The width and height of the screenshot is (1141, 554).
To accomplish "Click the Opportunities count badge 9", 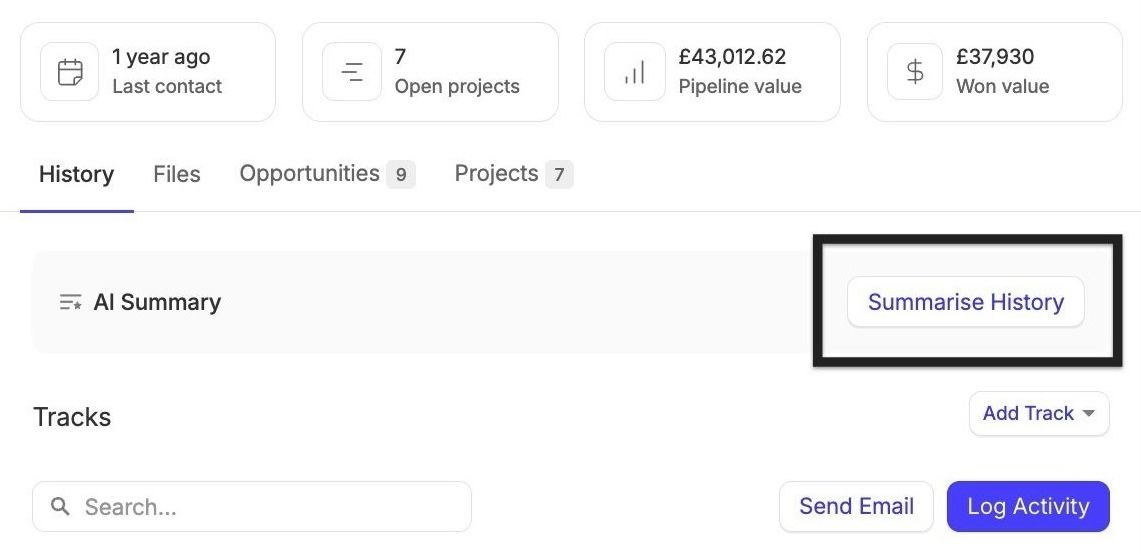I will coord(401,175).
